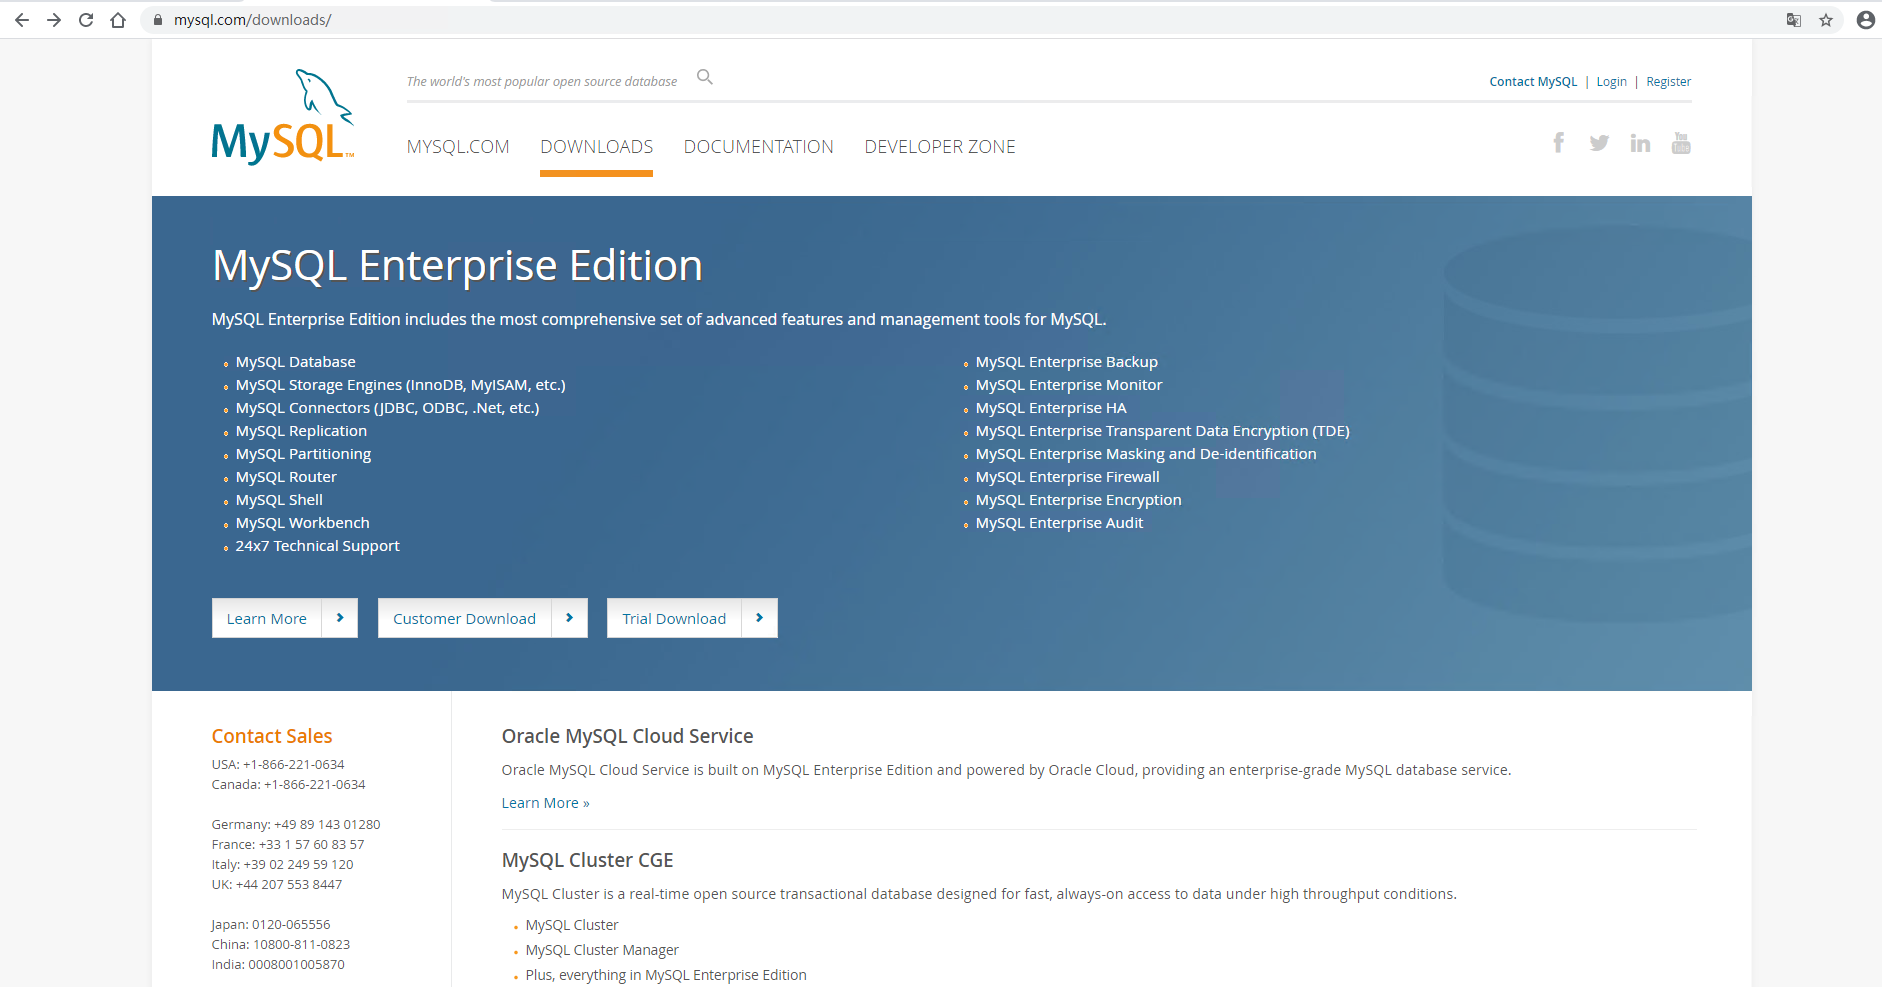Click the browser back arrow
1882x987 pixels.
(21, 20)
